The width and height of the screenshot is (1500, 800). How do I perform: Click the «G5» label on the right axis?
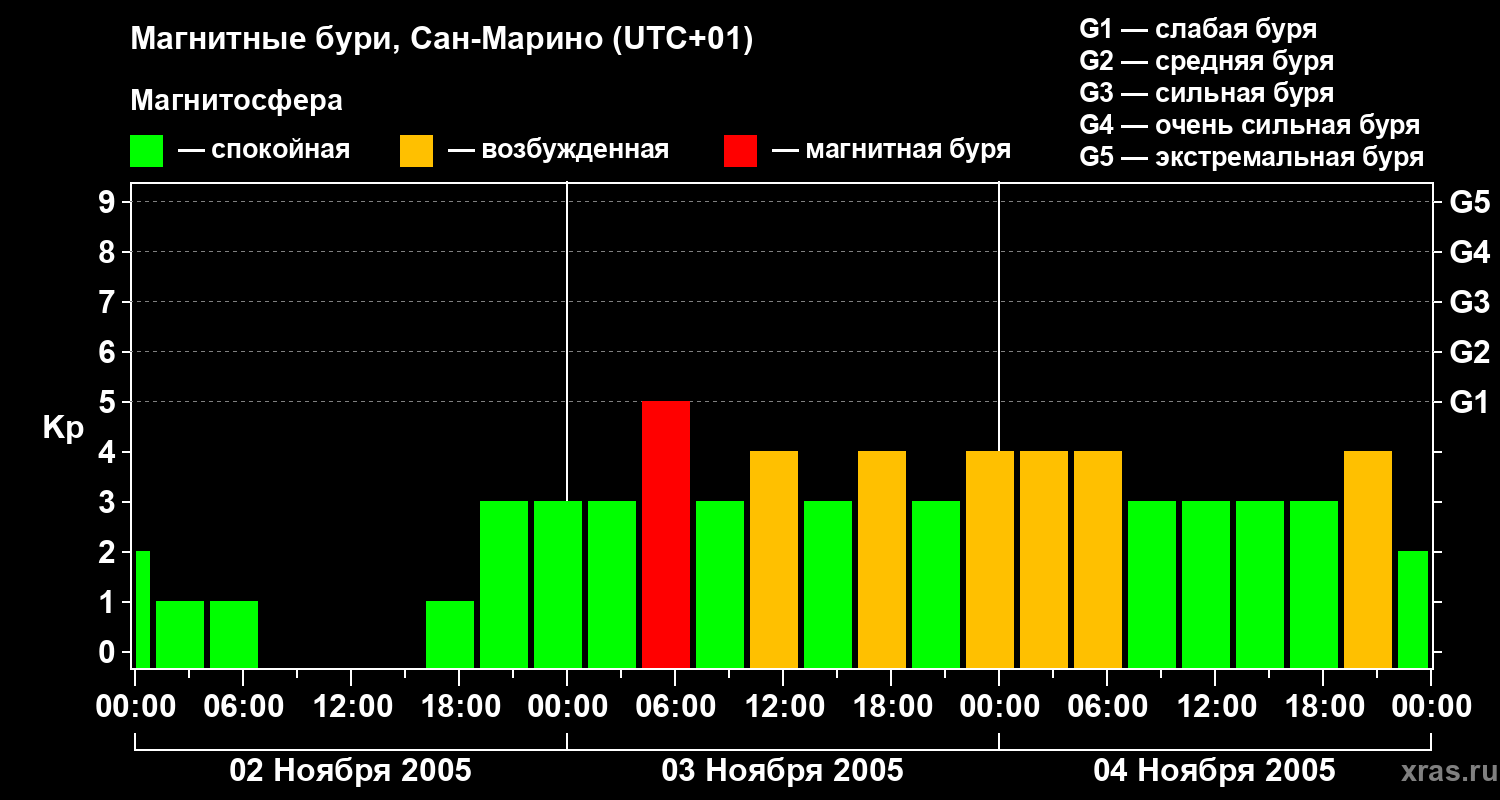(x=1469, y=202)
